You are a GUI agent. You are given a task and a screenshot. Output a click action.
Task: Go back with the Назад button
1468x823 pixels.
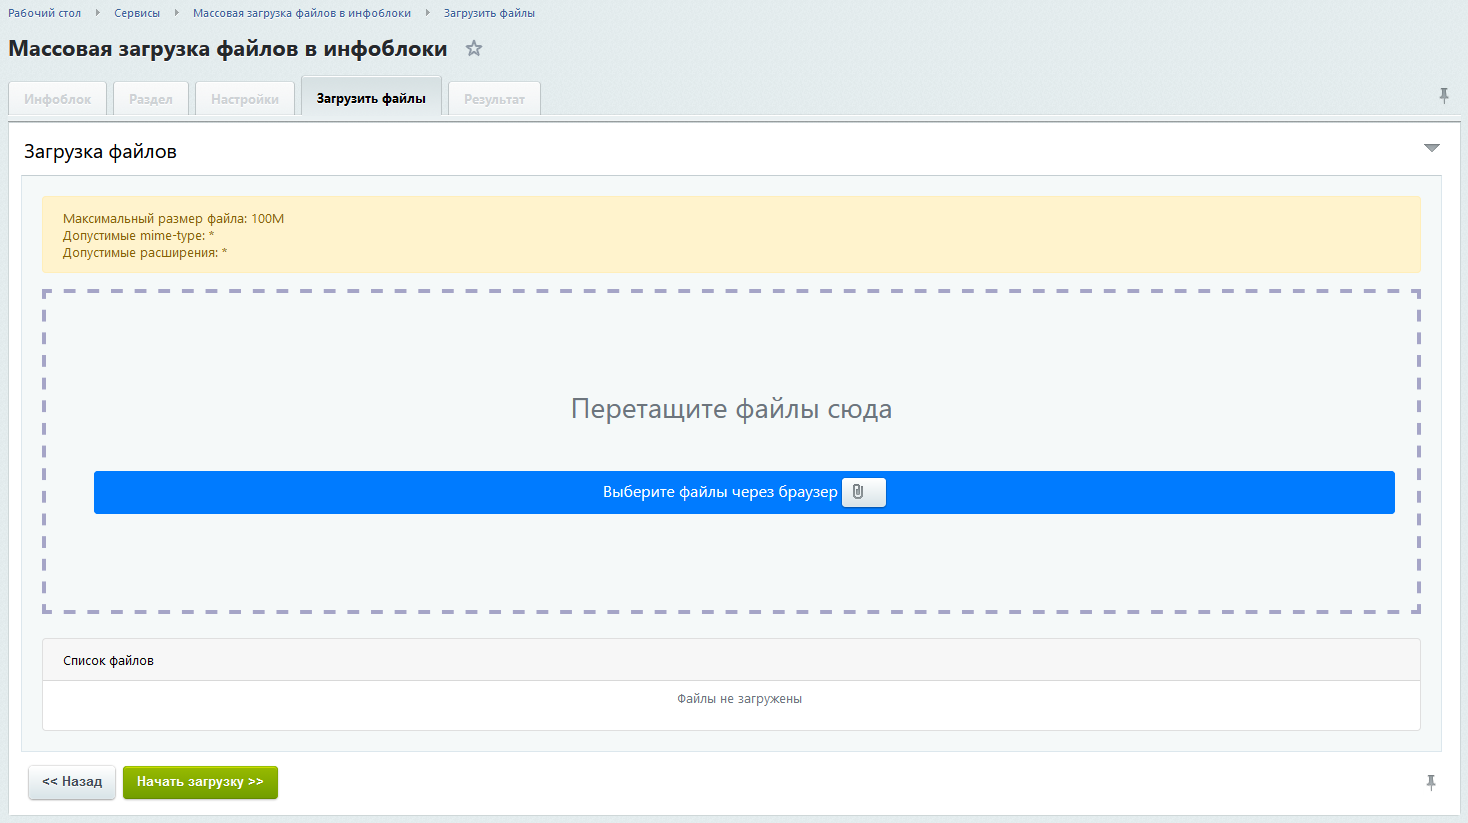72,782
